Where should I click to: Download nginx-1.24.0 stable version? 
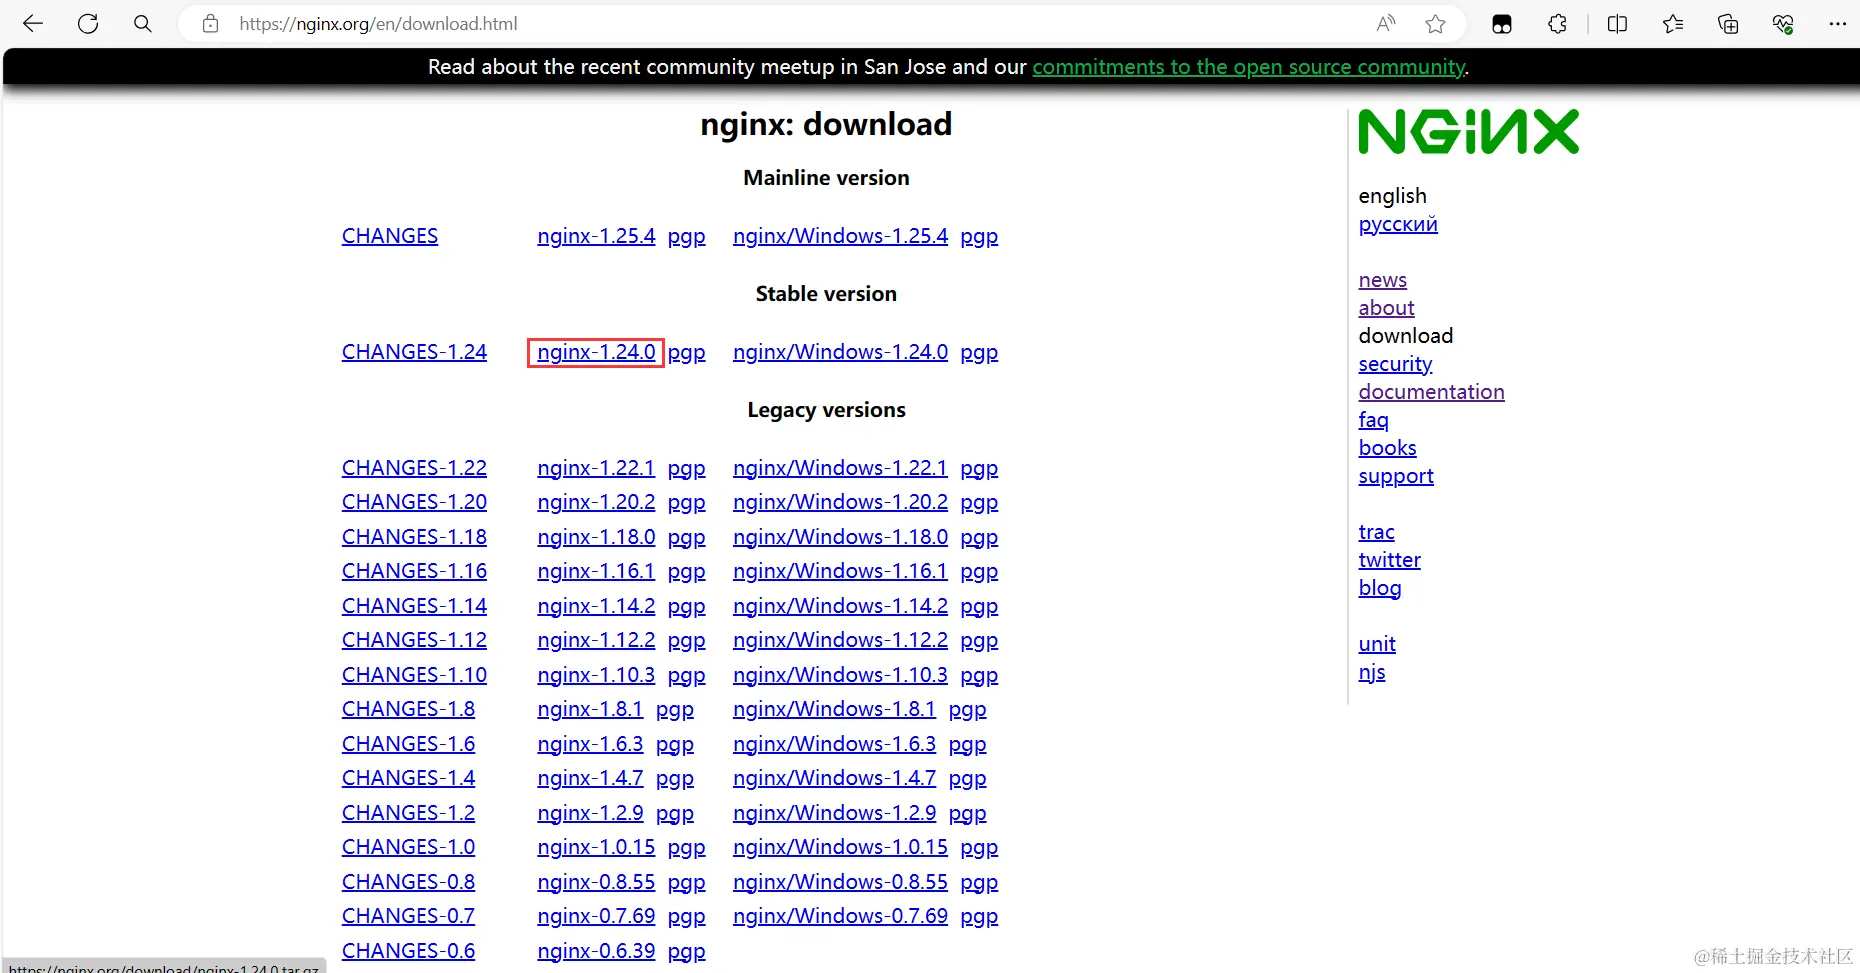pos(595,352)
